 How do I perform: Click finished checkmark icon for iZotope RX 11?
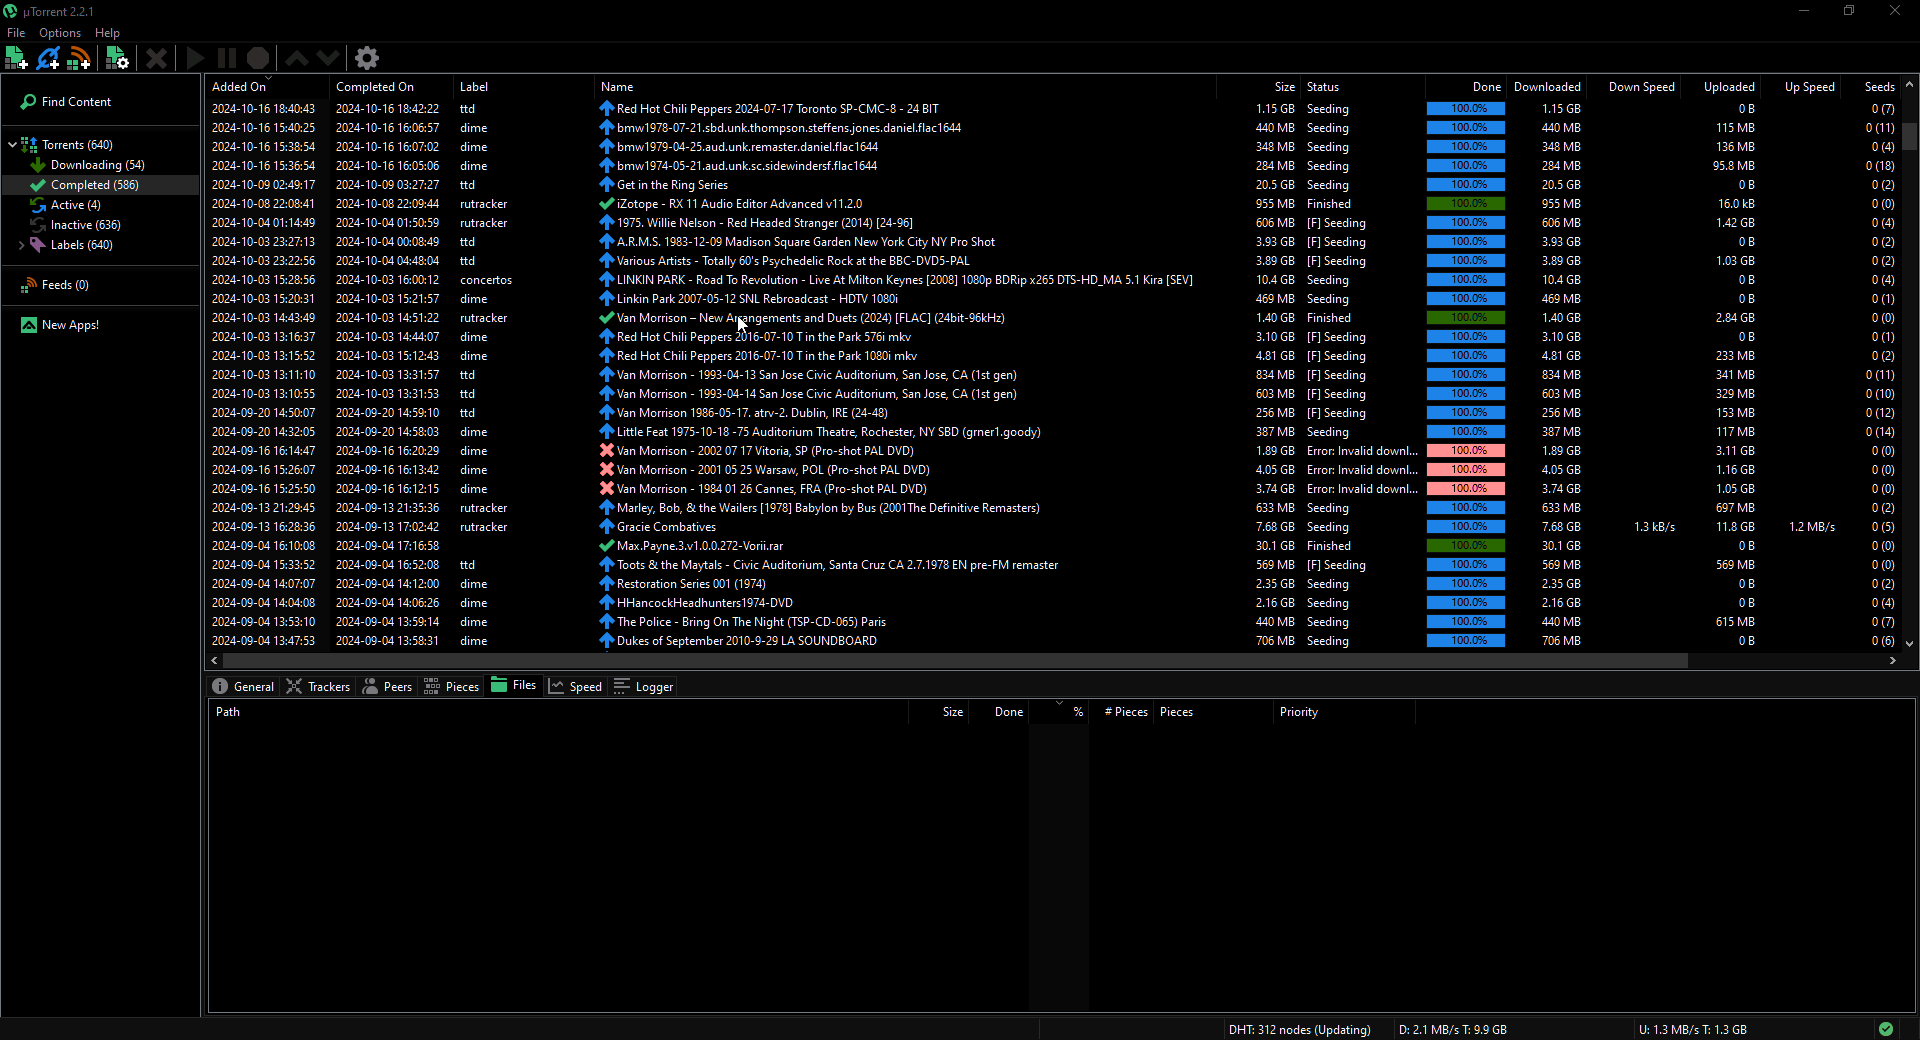click(x=606, y=204)
